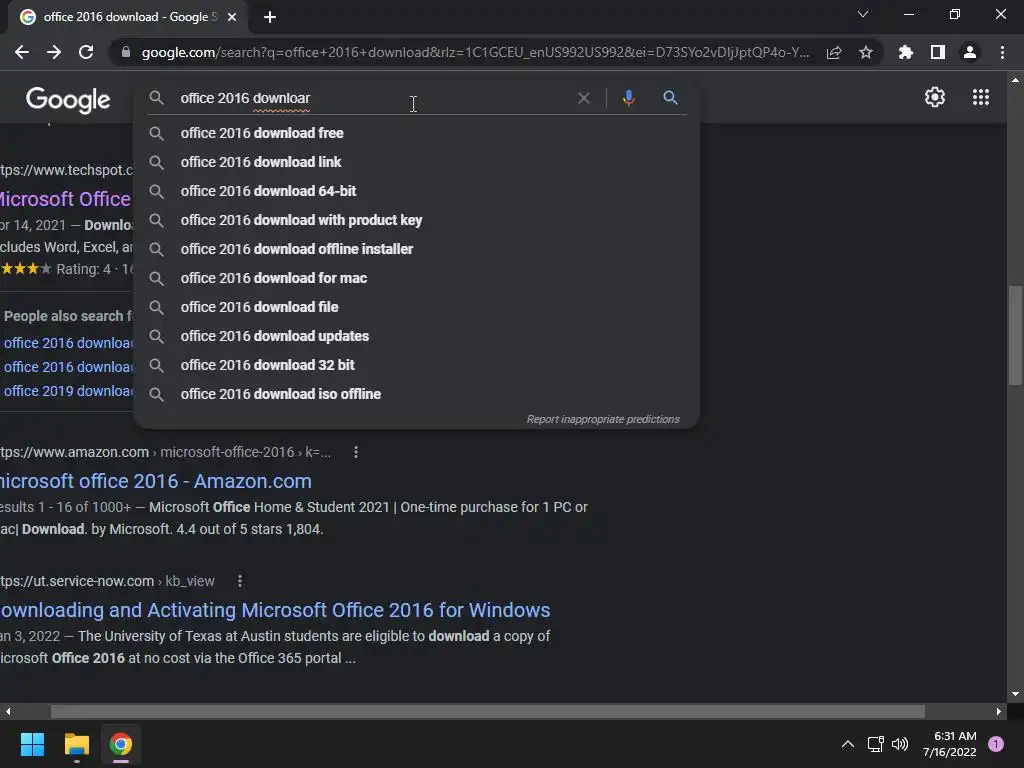Screen dimensions: 1024x768
Task: Choose suggestion office 2016 download 32 bit
Action: [x=417, y=365]
